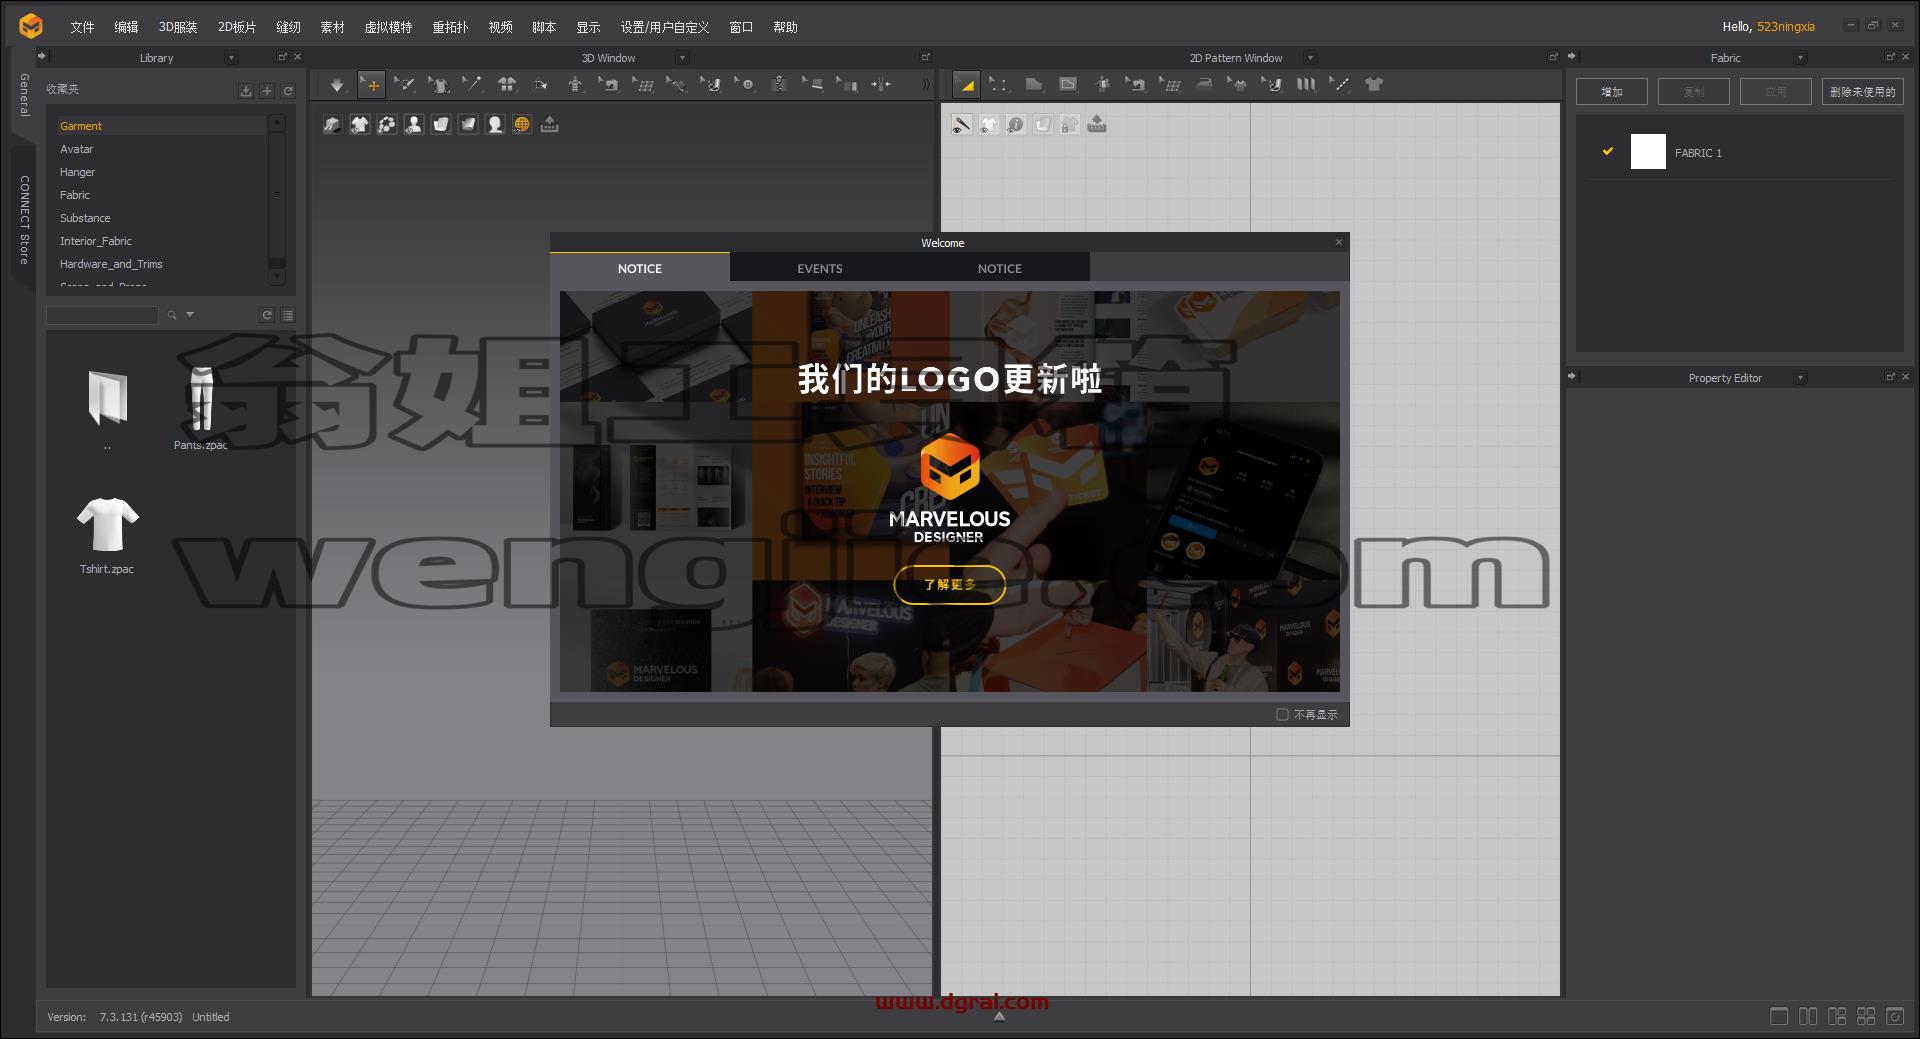Select the Select/Move tool in 3D toolbar
This screenshot has height=1039, width=1920.
click(371, 85)
